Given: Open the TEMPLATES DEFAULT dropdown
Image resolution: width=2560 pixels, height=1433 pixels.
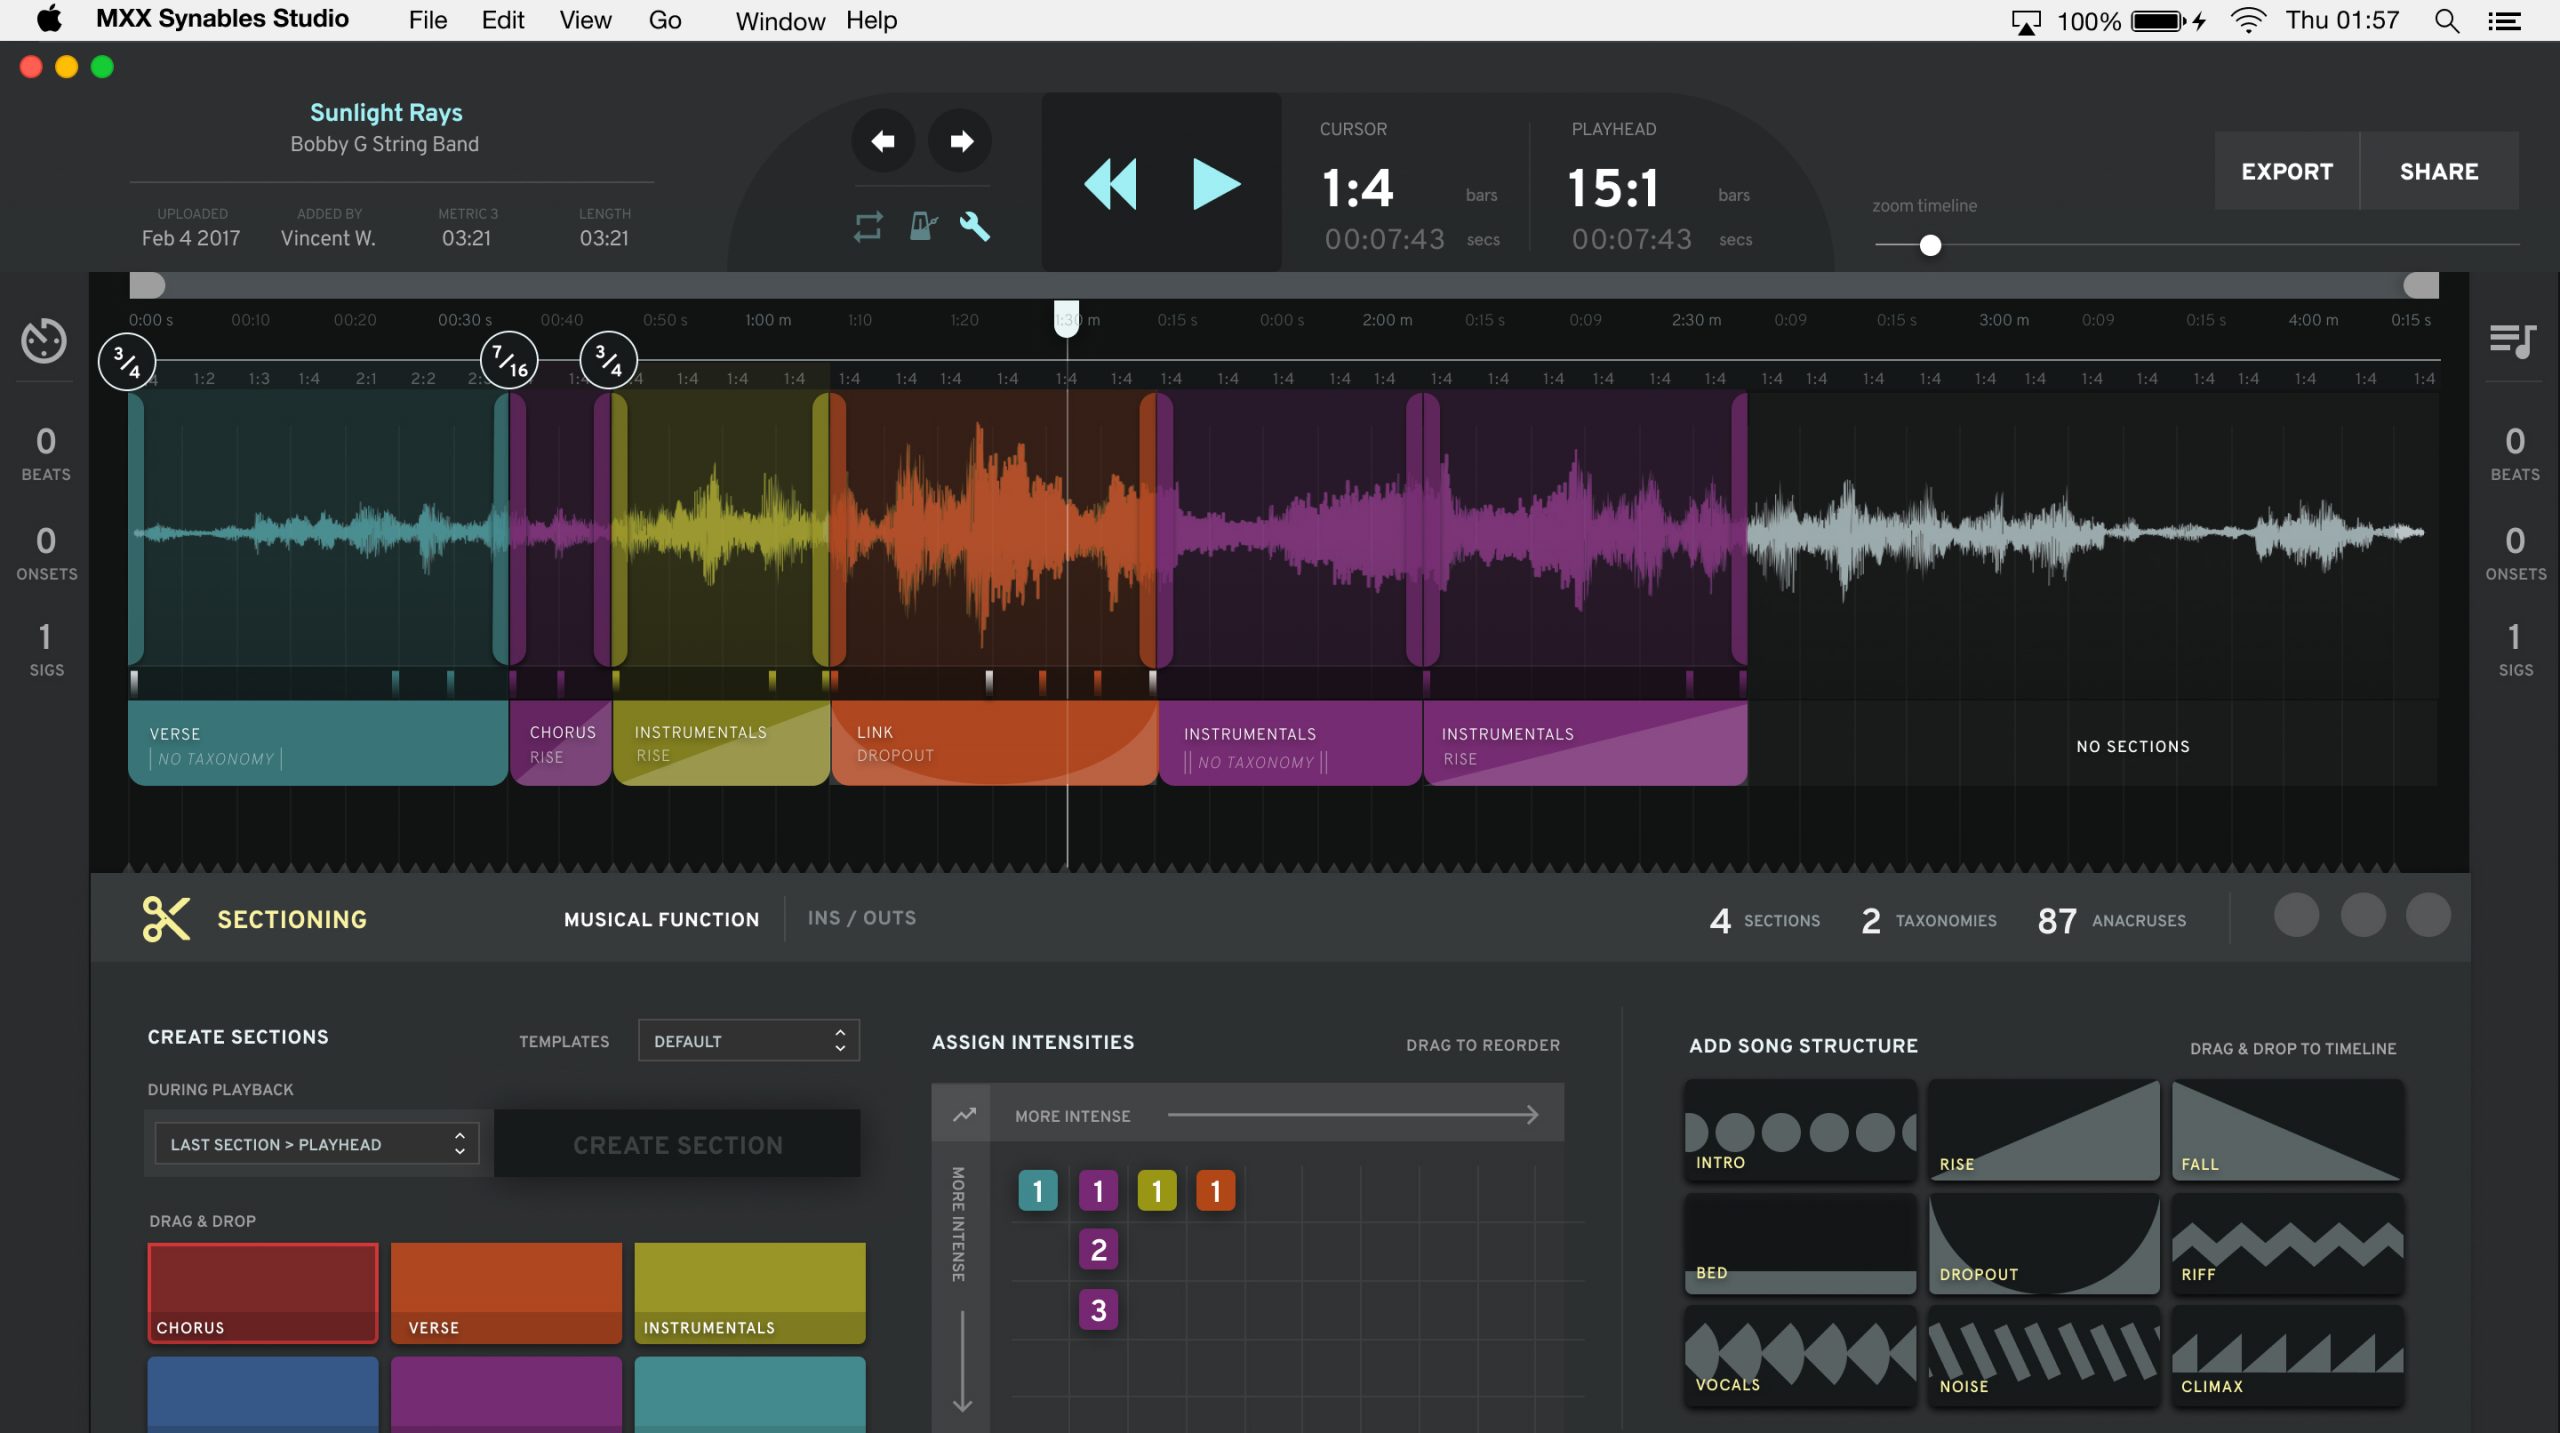Looking at the screenshot, I should coord(749,1041).
